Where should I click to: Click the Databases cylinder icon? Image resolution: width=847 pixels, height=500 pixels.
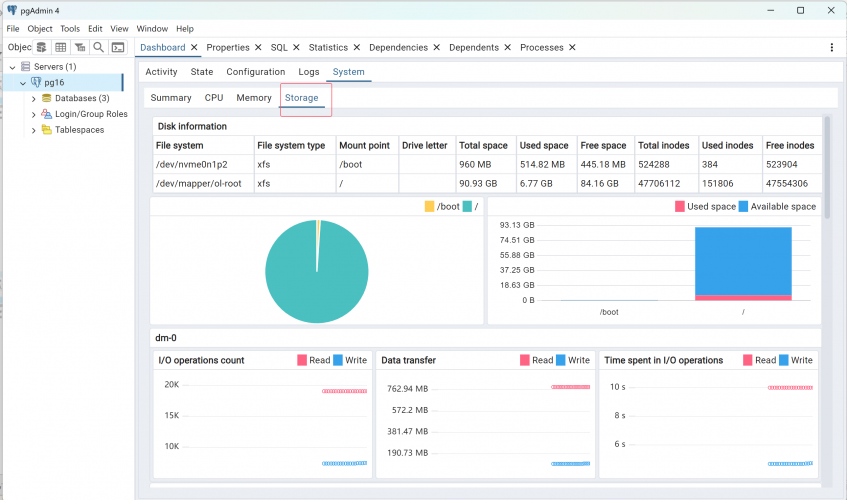click(46, 98)
